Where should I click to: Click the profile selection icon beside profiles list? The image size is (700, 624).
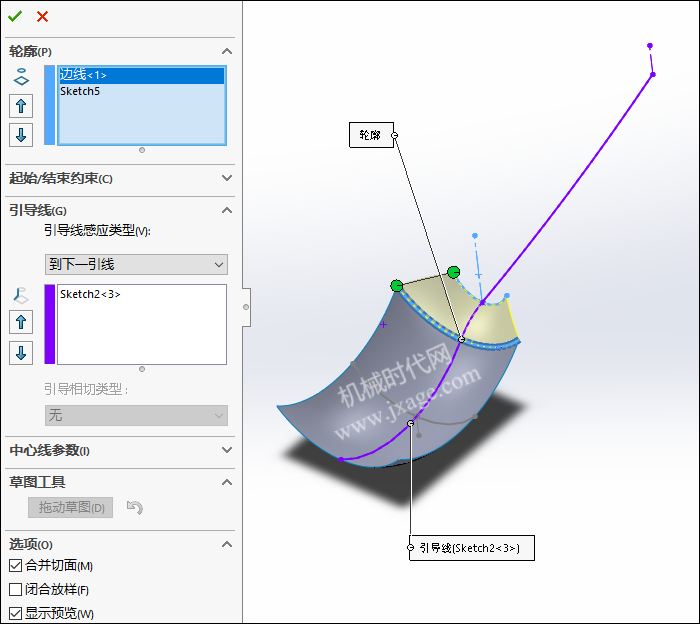point(21,77)
